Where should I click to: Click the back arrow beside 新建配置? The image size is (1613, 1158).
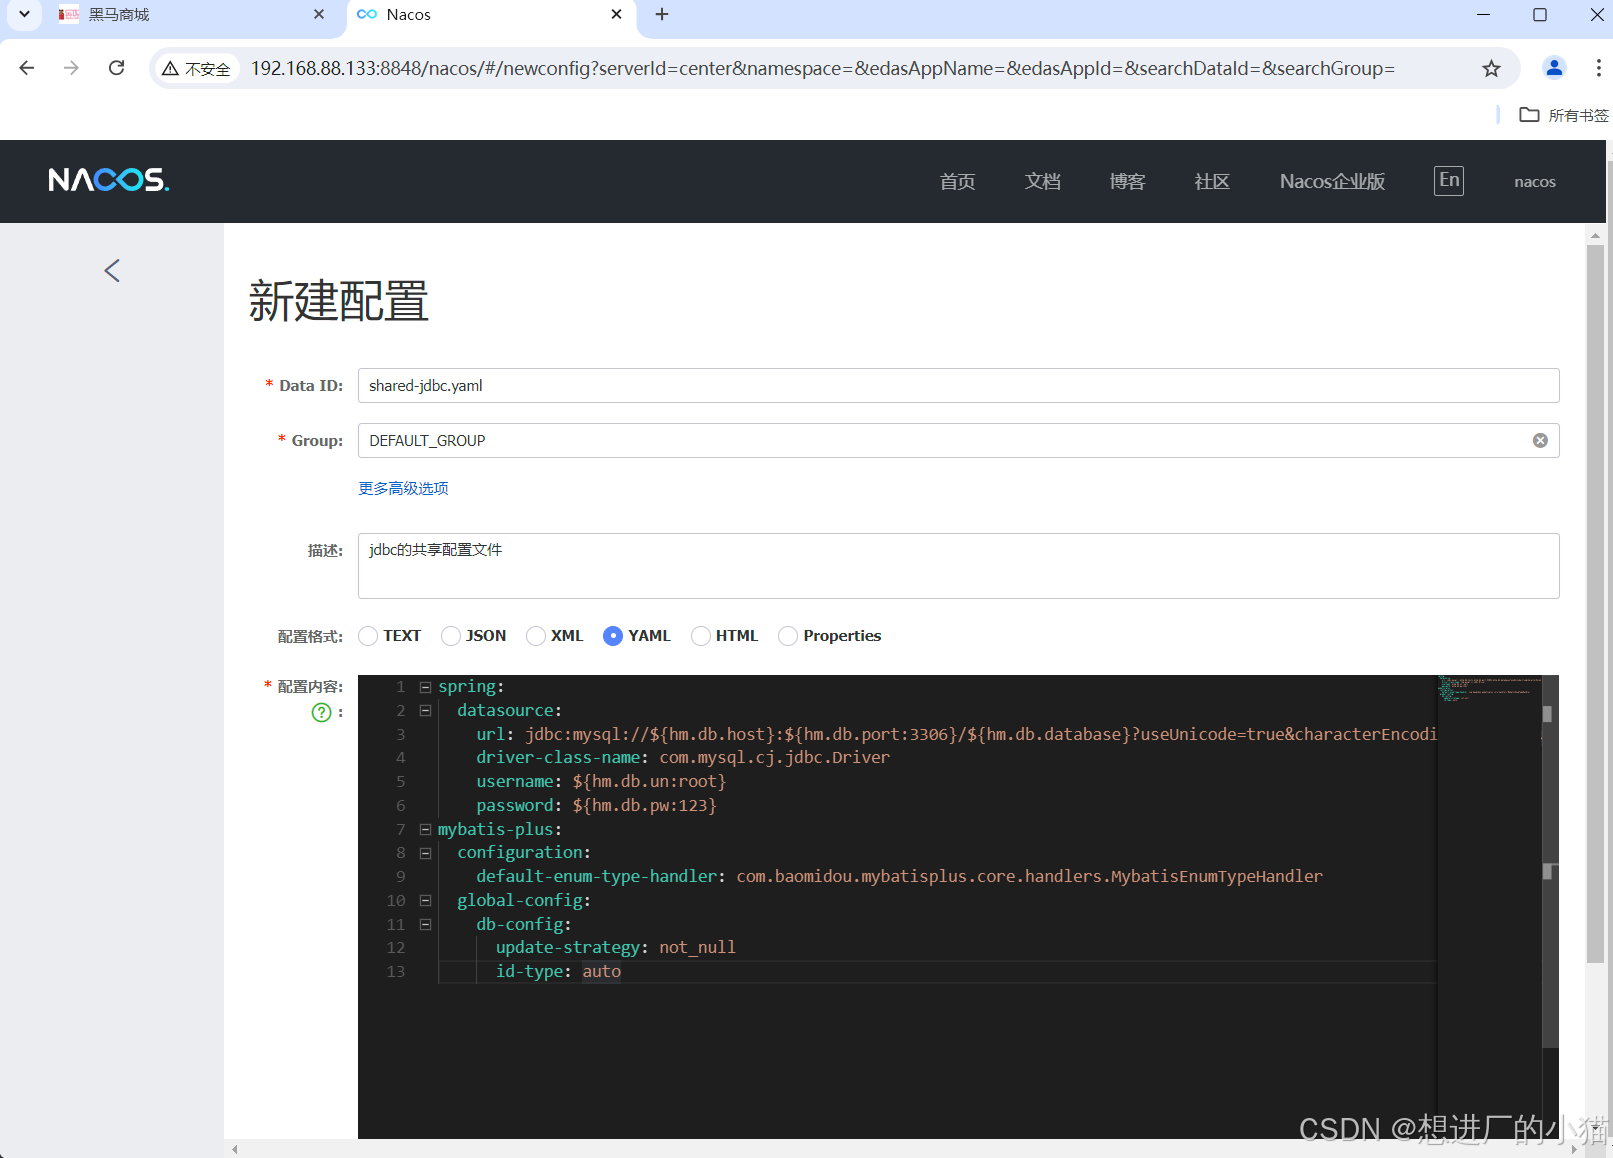click(112, 270)
